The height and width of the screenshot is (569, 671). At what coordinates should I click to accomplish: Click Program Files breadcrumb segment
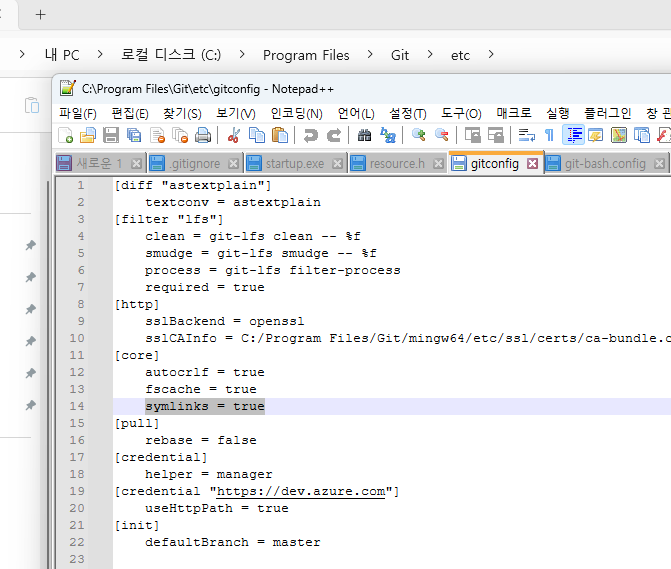point(306,55)
